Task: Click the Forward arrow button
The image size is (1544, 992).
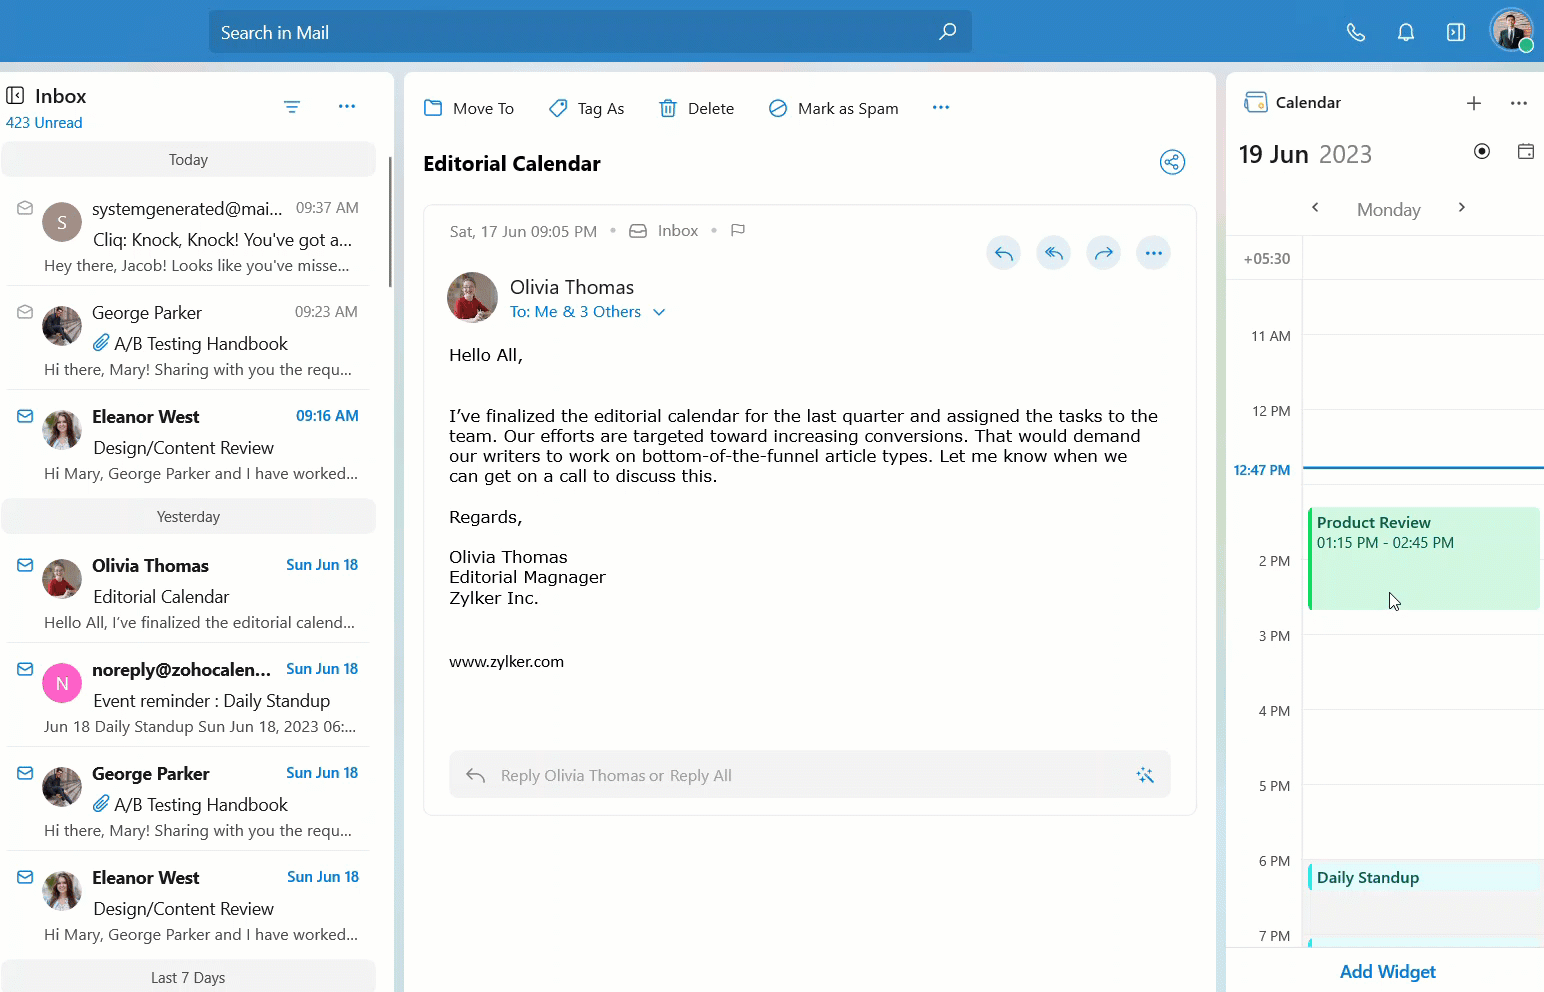Action: (1104, 253)
